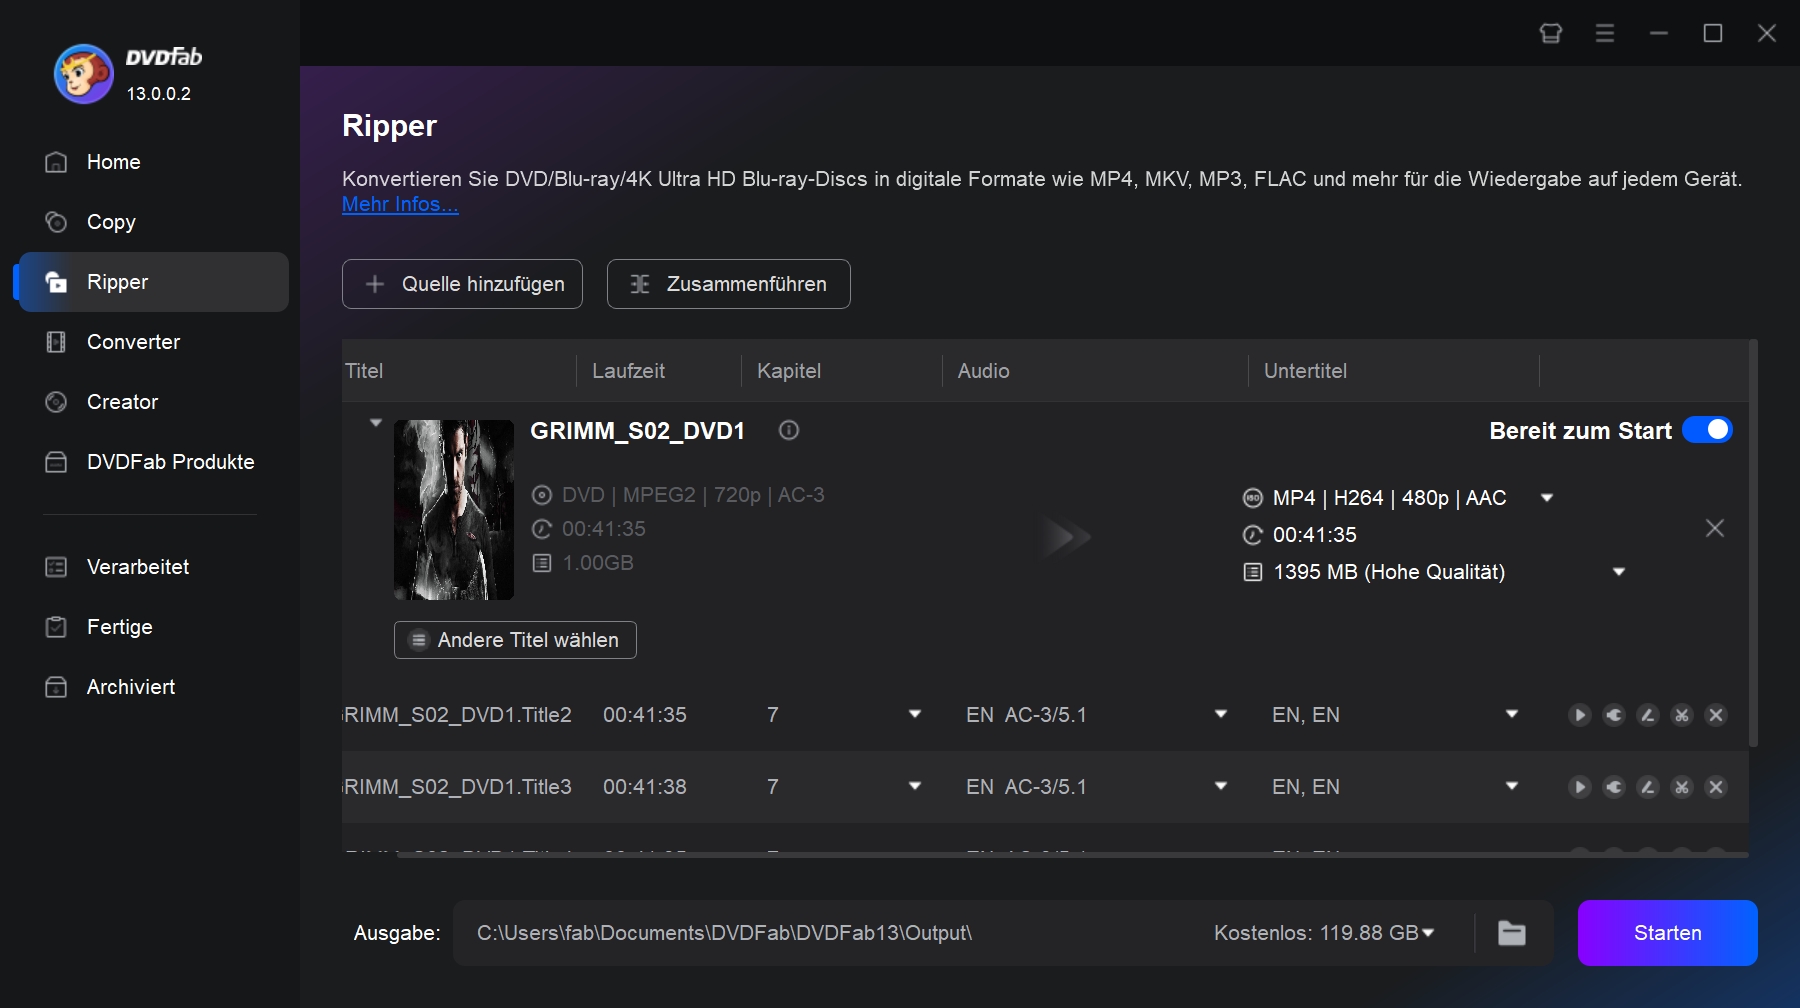The width and height of the screenshot is (1800, 1008).
Task: Click the Zusammenführen button
Action: pos(729,284)
